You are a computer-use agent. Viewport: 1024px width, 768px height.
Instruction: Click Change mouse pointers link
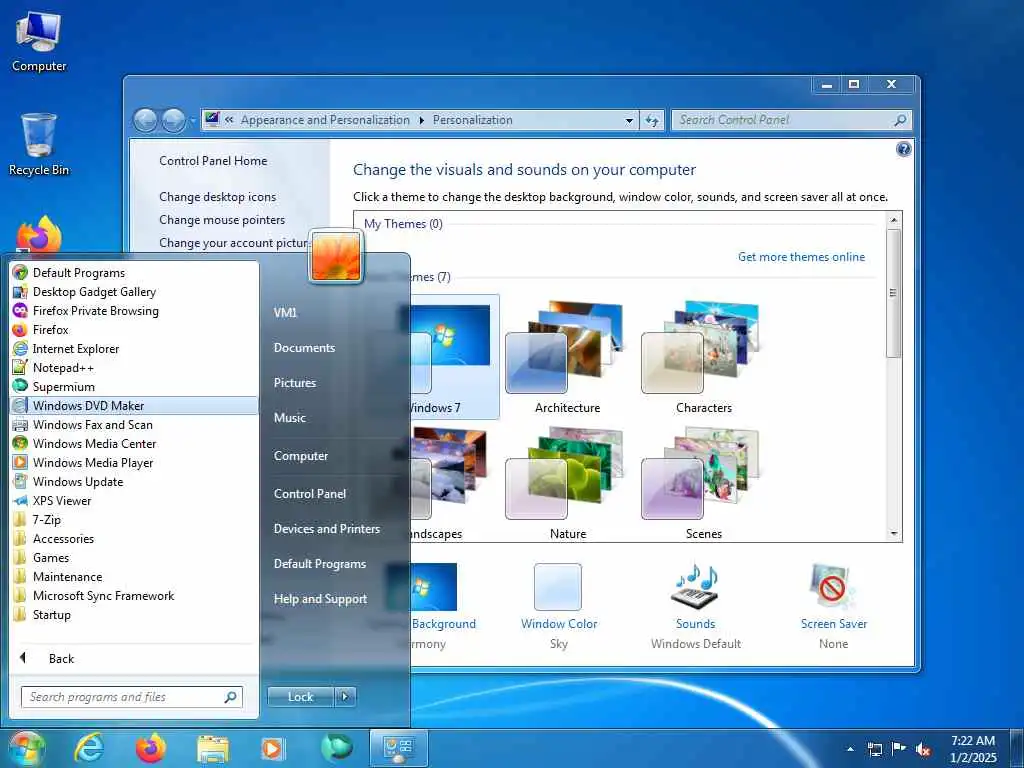click(222, 219)
